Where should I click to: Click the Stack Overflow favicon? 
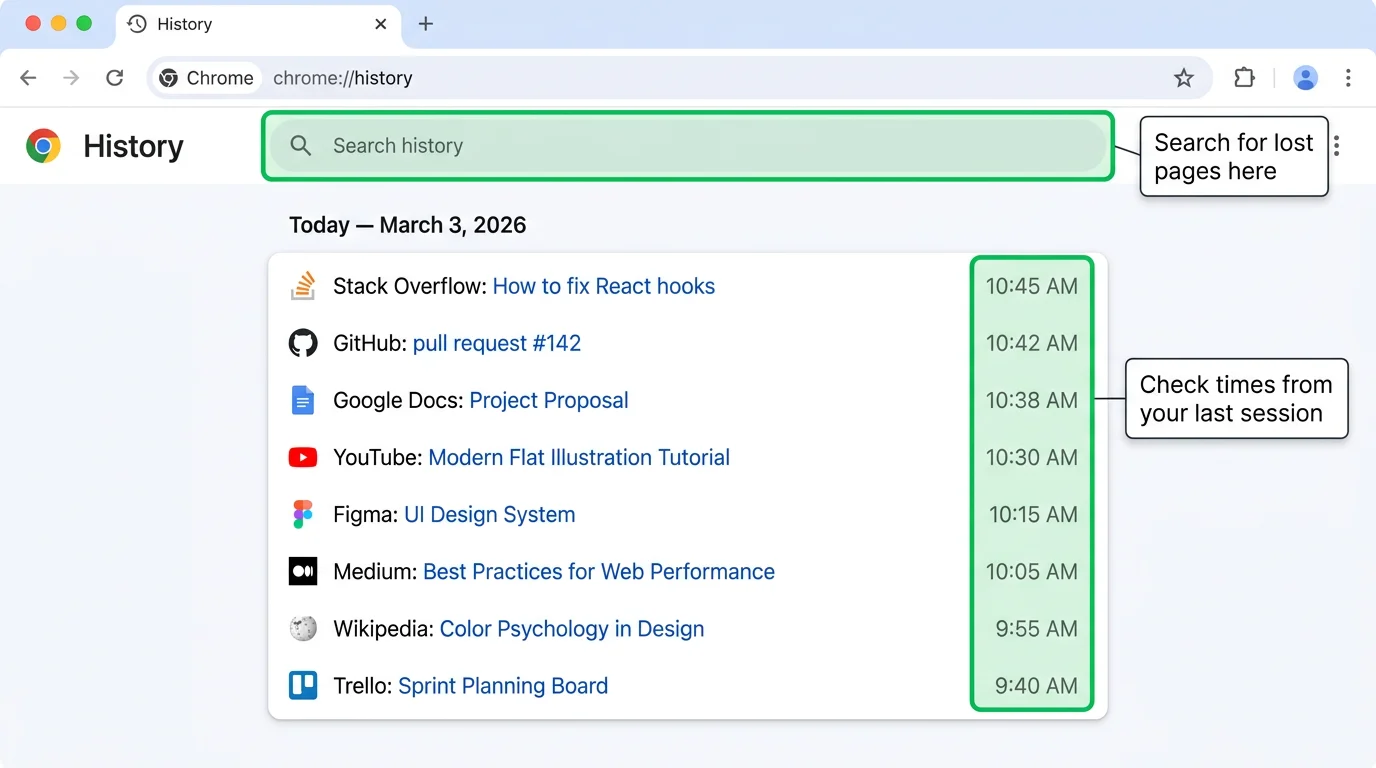click(303, 285)
